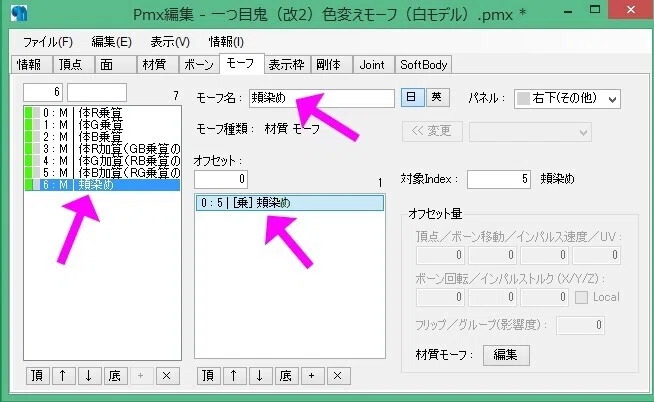Move offset down with right ↓ button
654x402 pixels.
pyautogui.click(x=260, y=376)
